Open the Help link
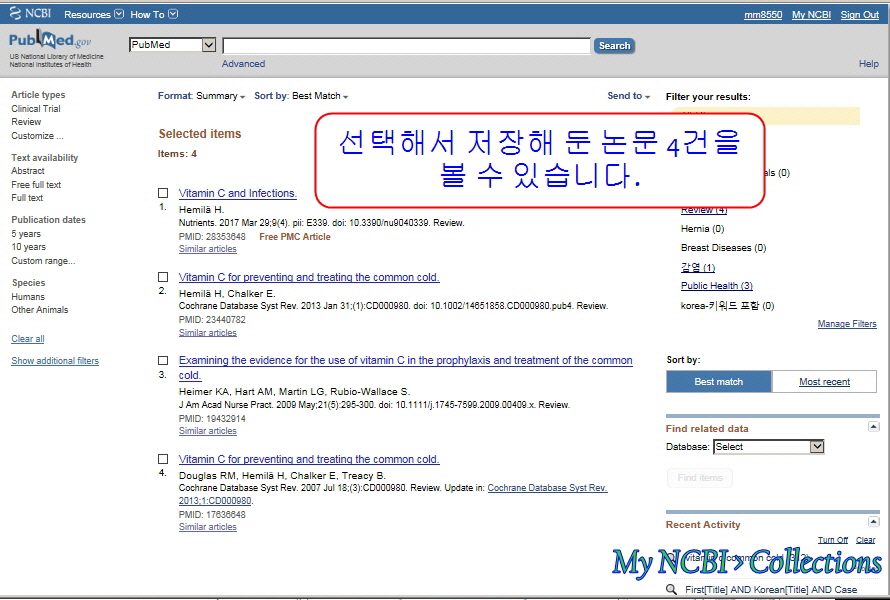 click(x=868, y=64)
